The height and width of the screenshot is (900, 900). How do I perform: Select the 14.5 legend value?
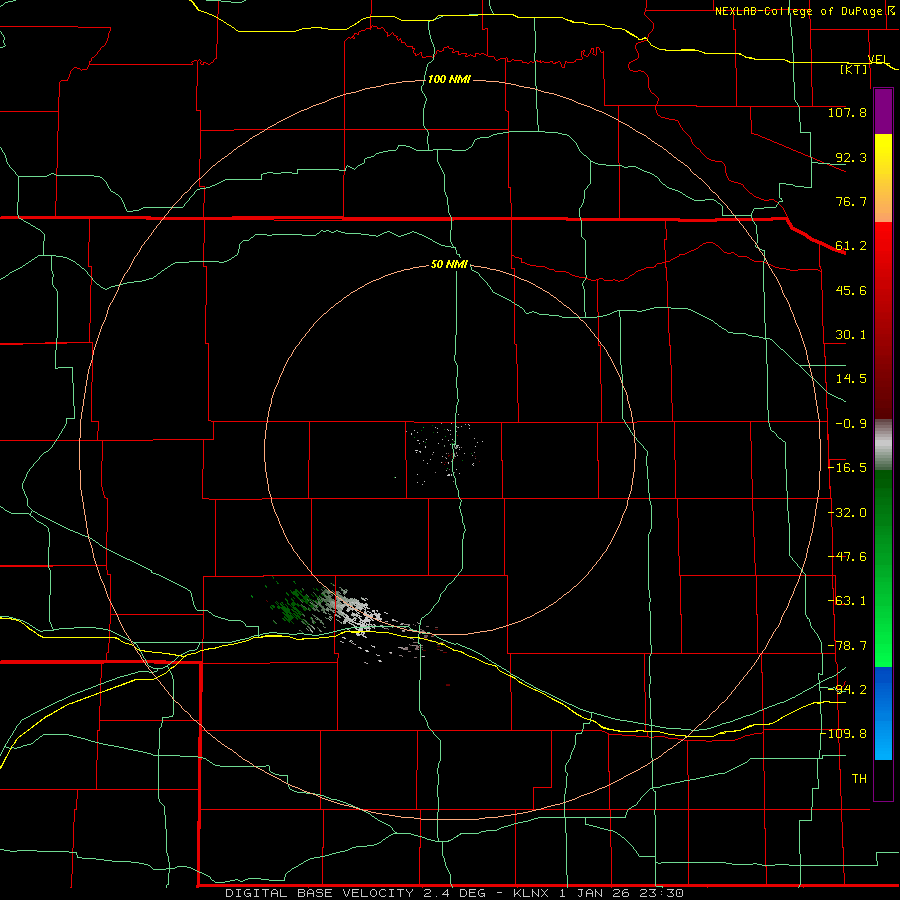tap(851, 379)
